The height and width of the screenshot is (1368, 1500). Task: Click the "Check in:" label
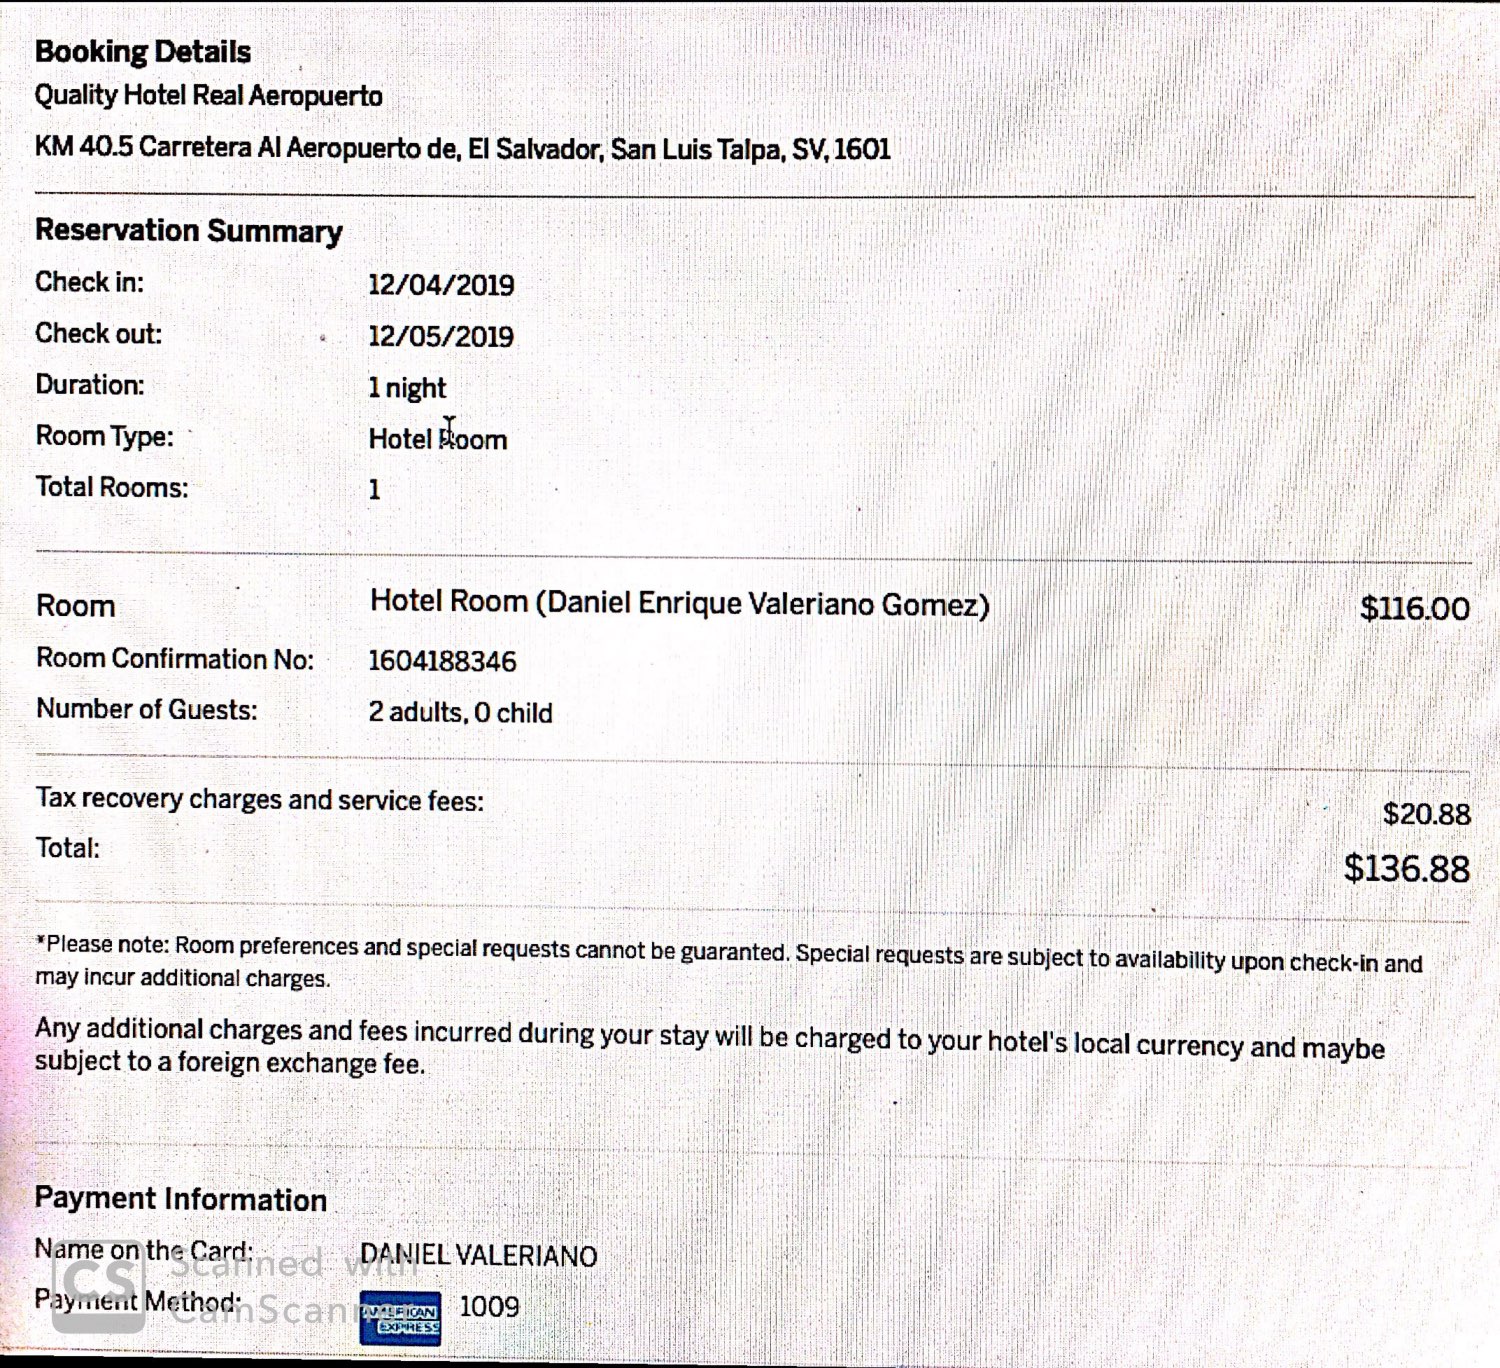point(90,282)
